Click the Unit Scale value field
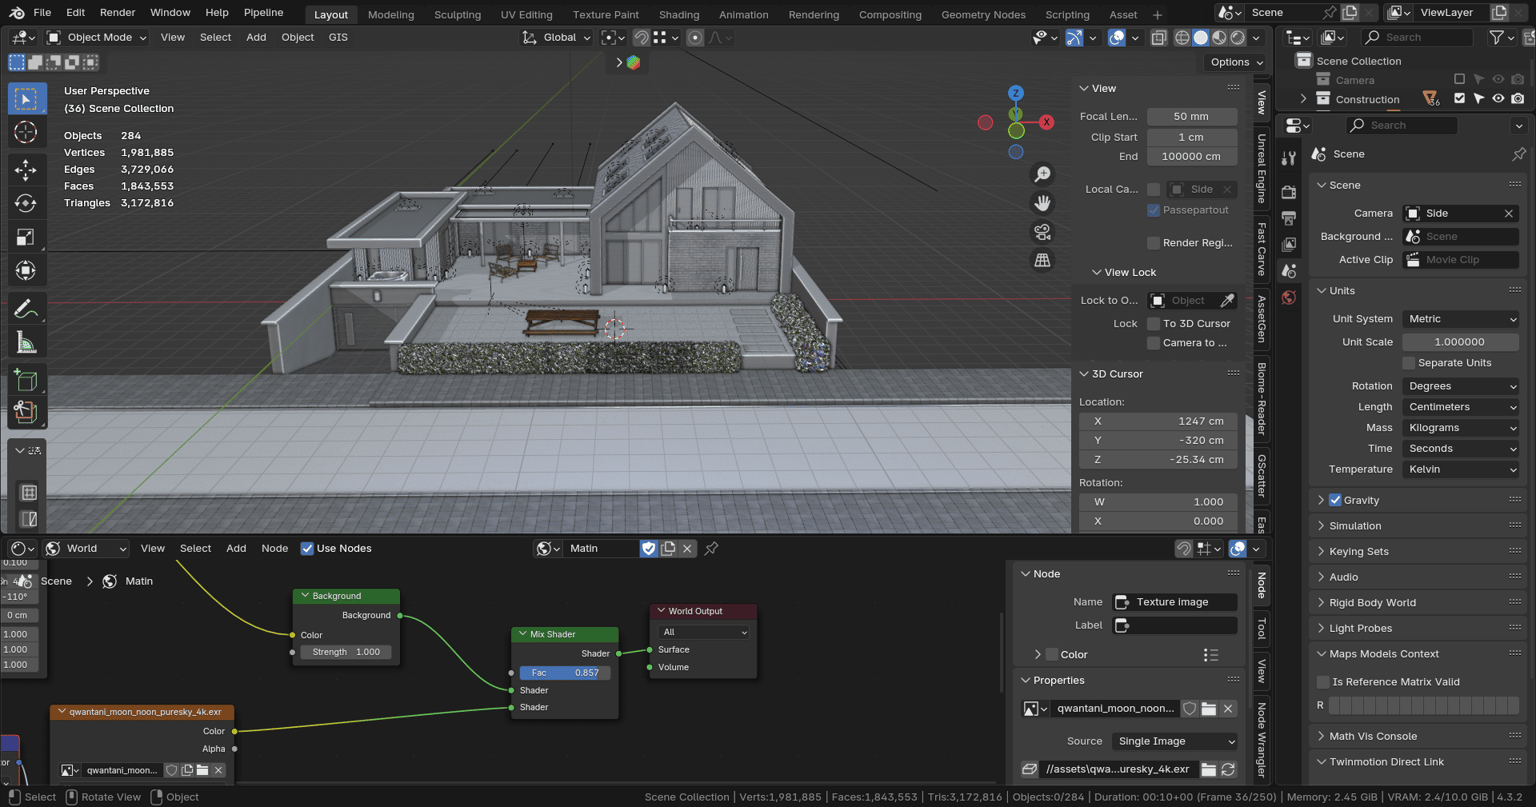This screenshot has width=1536, height=807. tap(1461, 342)
